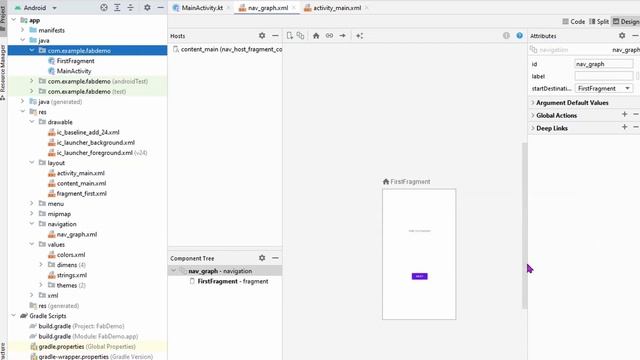
Task: Select build.gradle (Project: FabDemo)
Action: point(81,326)
